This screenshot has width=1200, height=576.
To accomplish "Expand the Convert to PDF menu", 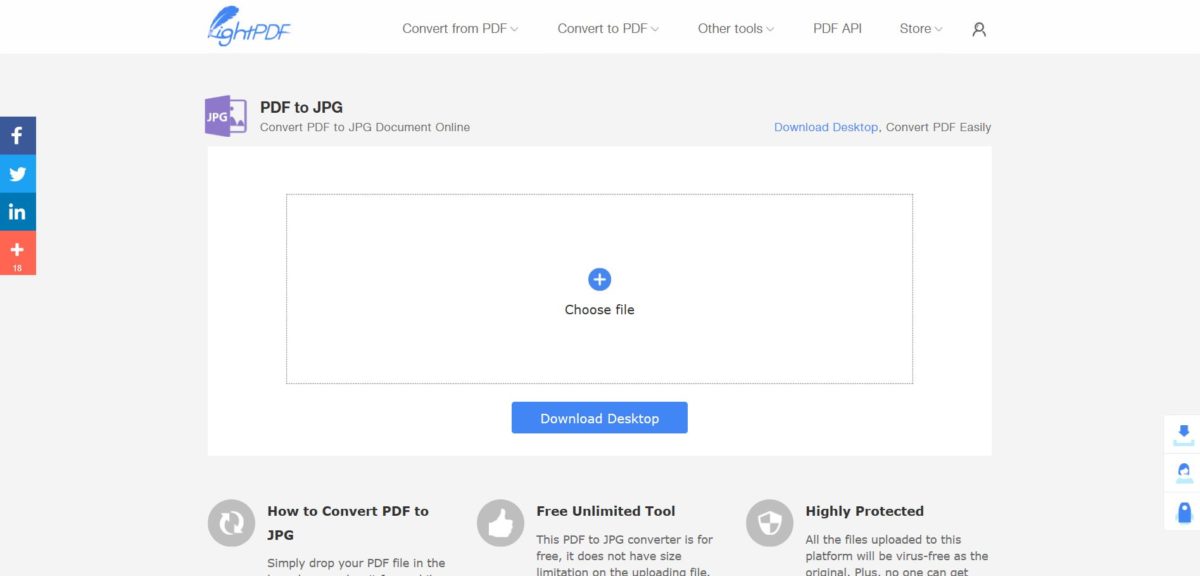I will (x=608, y=29).
